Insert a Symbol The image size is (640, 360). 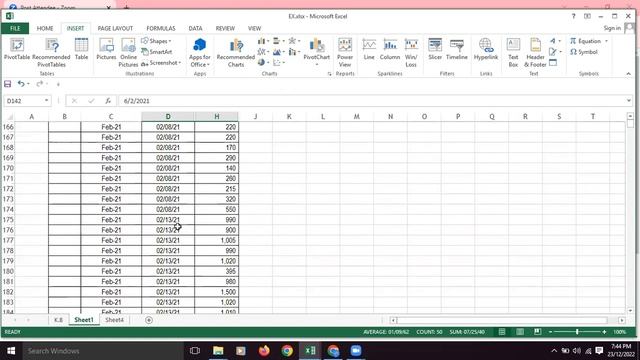(584, 52)
